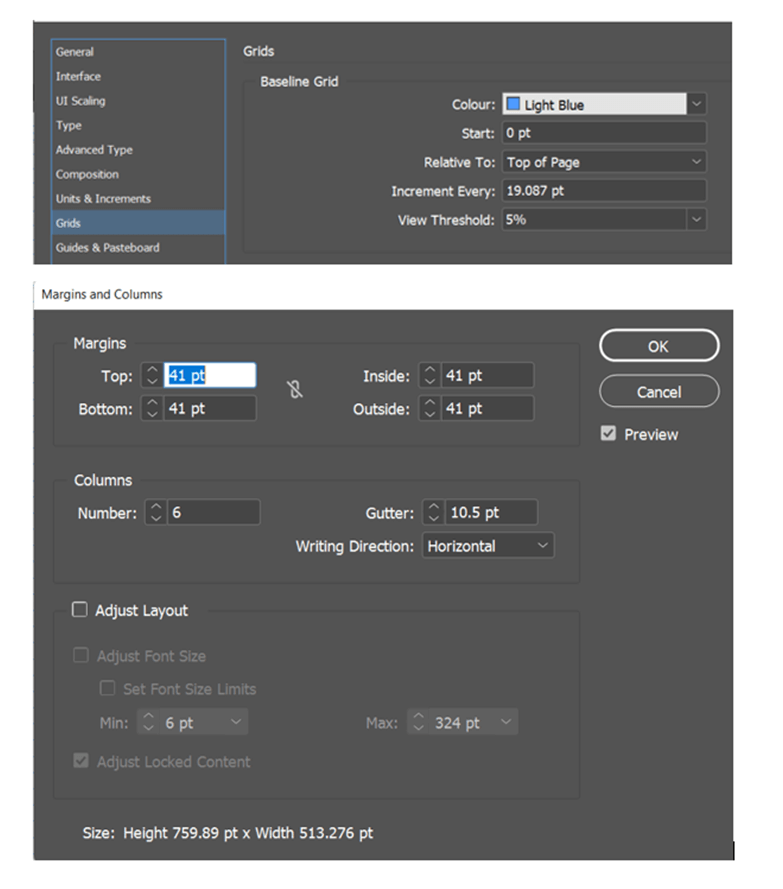Open the Colour dropdown arrow
This screenshot has height=889, width=783.
[x=697, y=104]
